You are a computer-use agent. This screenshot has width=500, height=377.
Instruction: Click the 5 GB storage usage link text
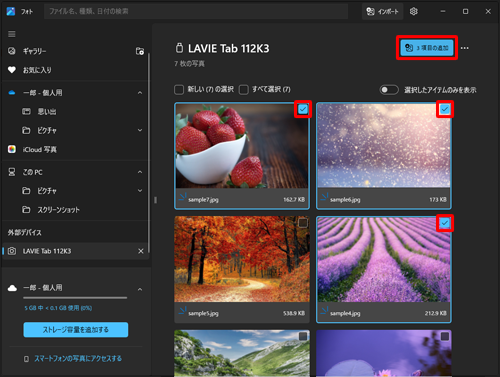click(x=58, y=308)
